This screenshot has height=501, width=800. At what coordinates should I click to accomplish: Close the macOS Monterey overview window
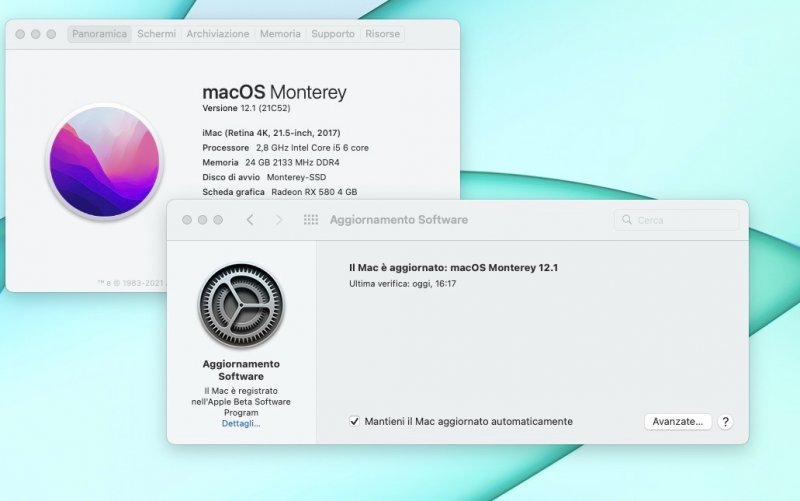20,34
